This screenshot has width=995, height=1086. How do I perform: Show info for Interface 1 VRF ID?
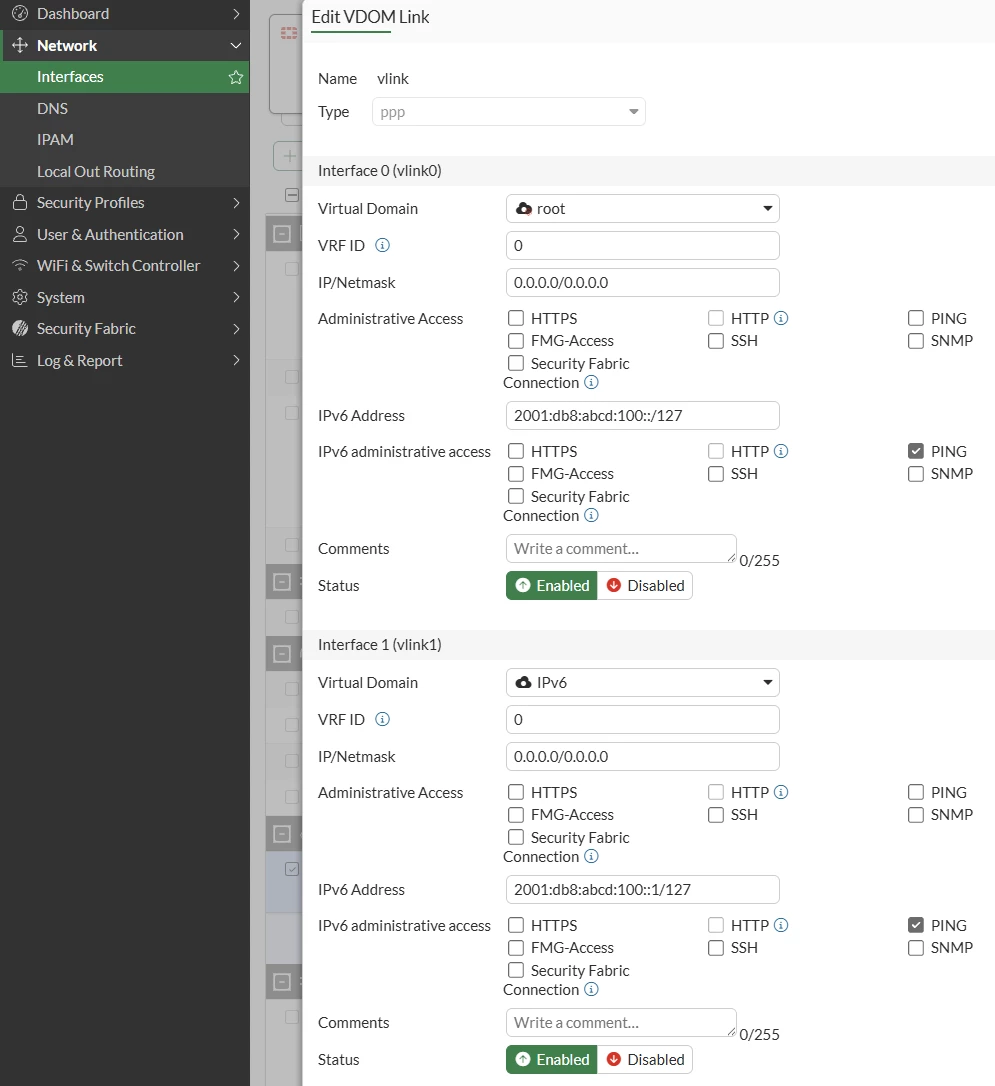pos(382,719)
